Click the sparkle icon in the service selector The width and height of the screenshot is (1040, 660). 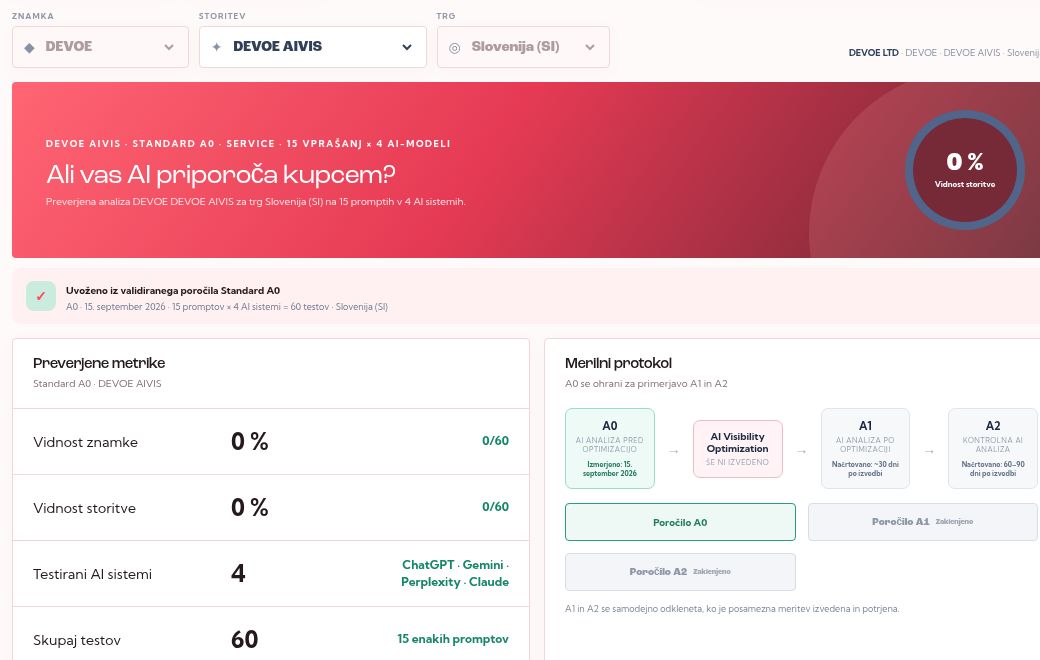tap(216, 47)
